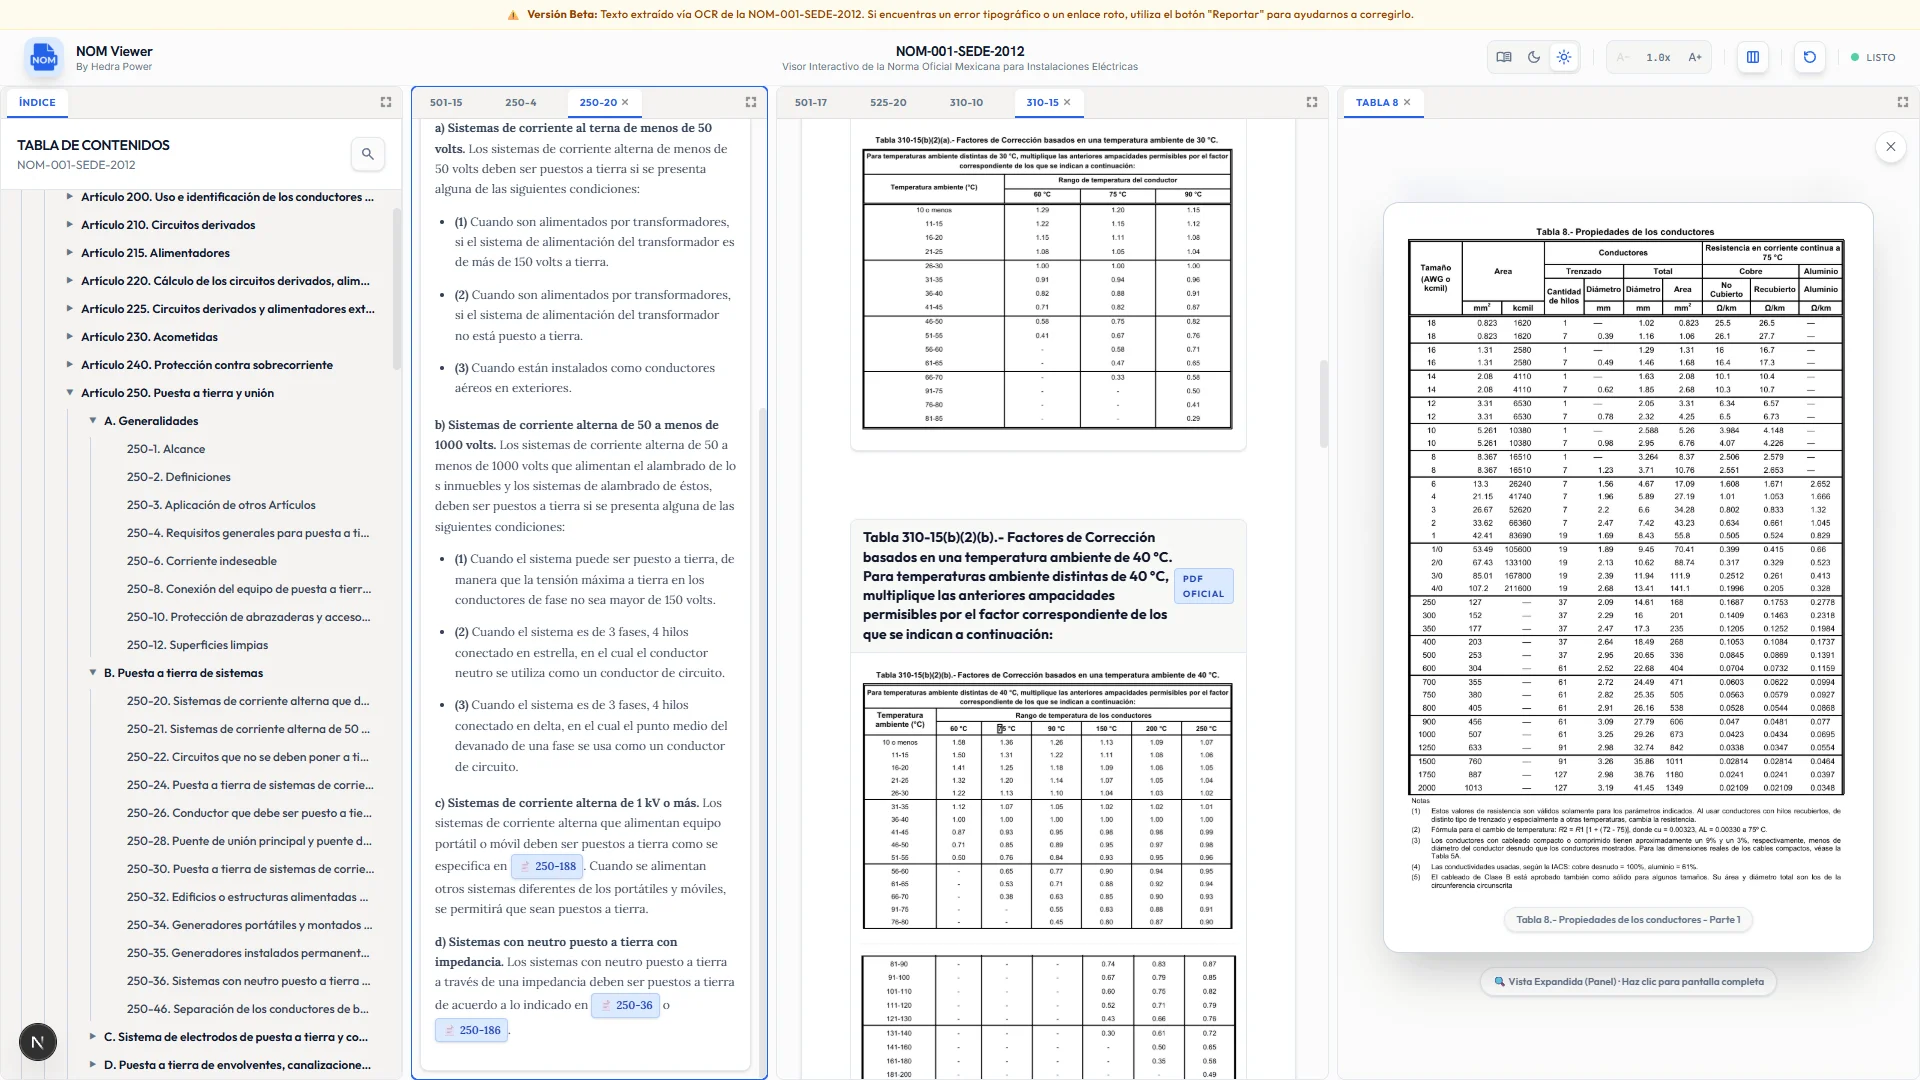
Task: Select the 310-15 tab
Action: click(x=1042, y=102)
